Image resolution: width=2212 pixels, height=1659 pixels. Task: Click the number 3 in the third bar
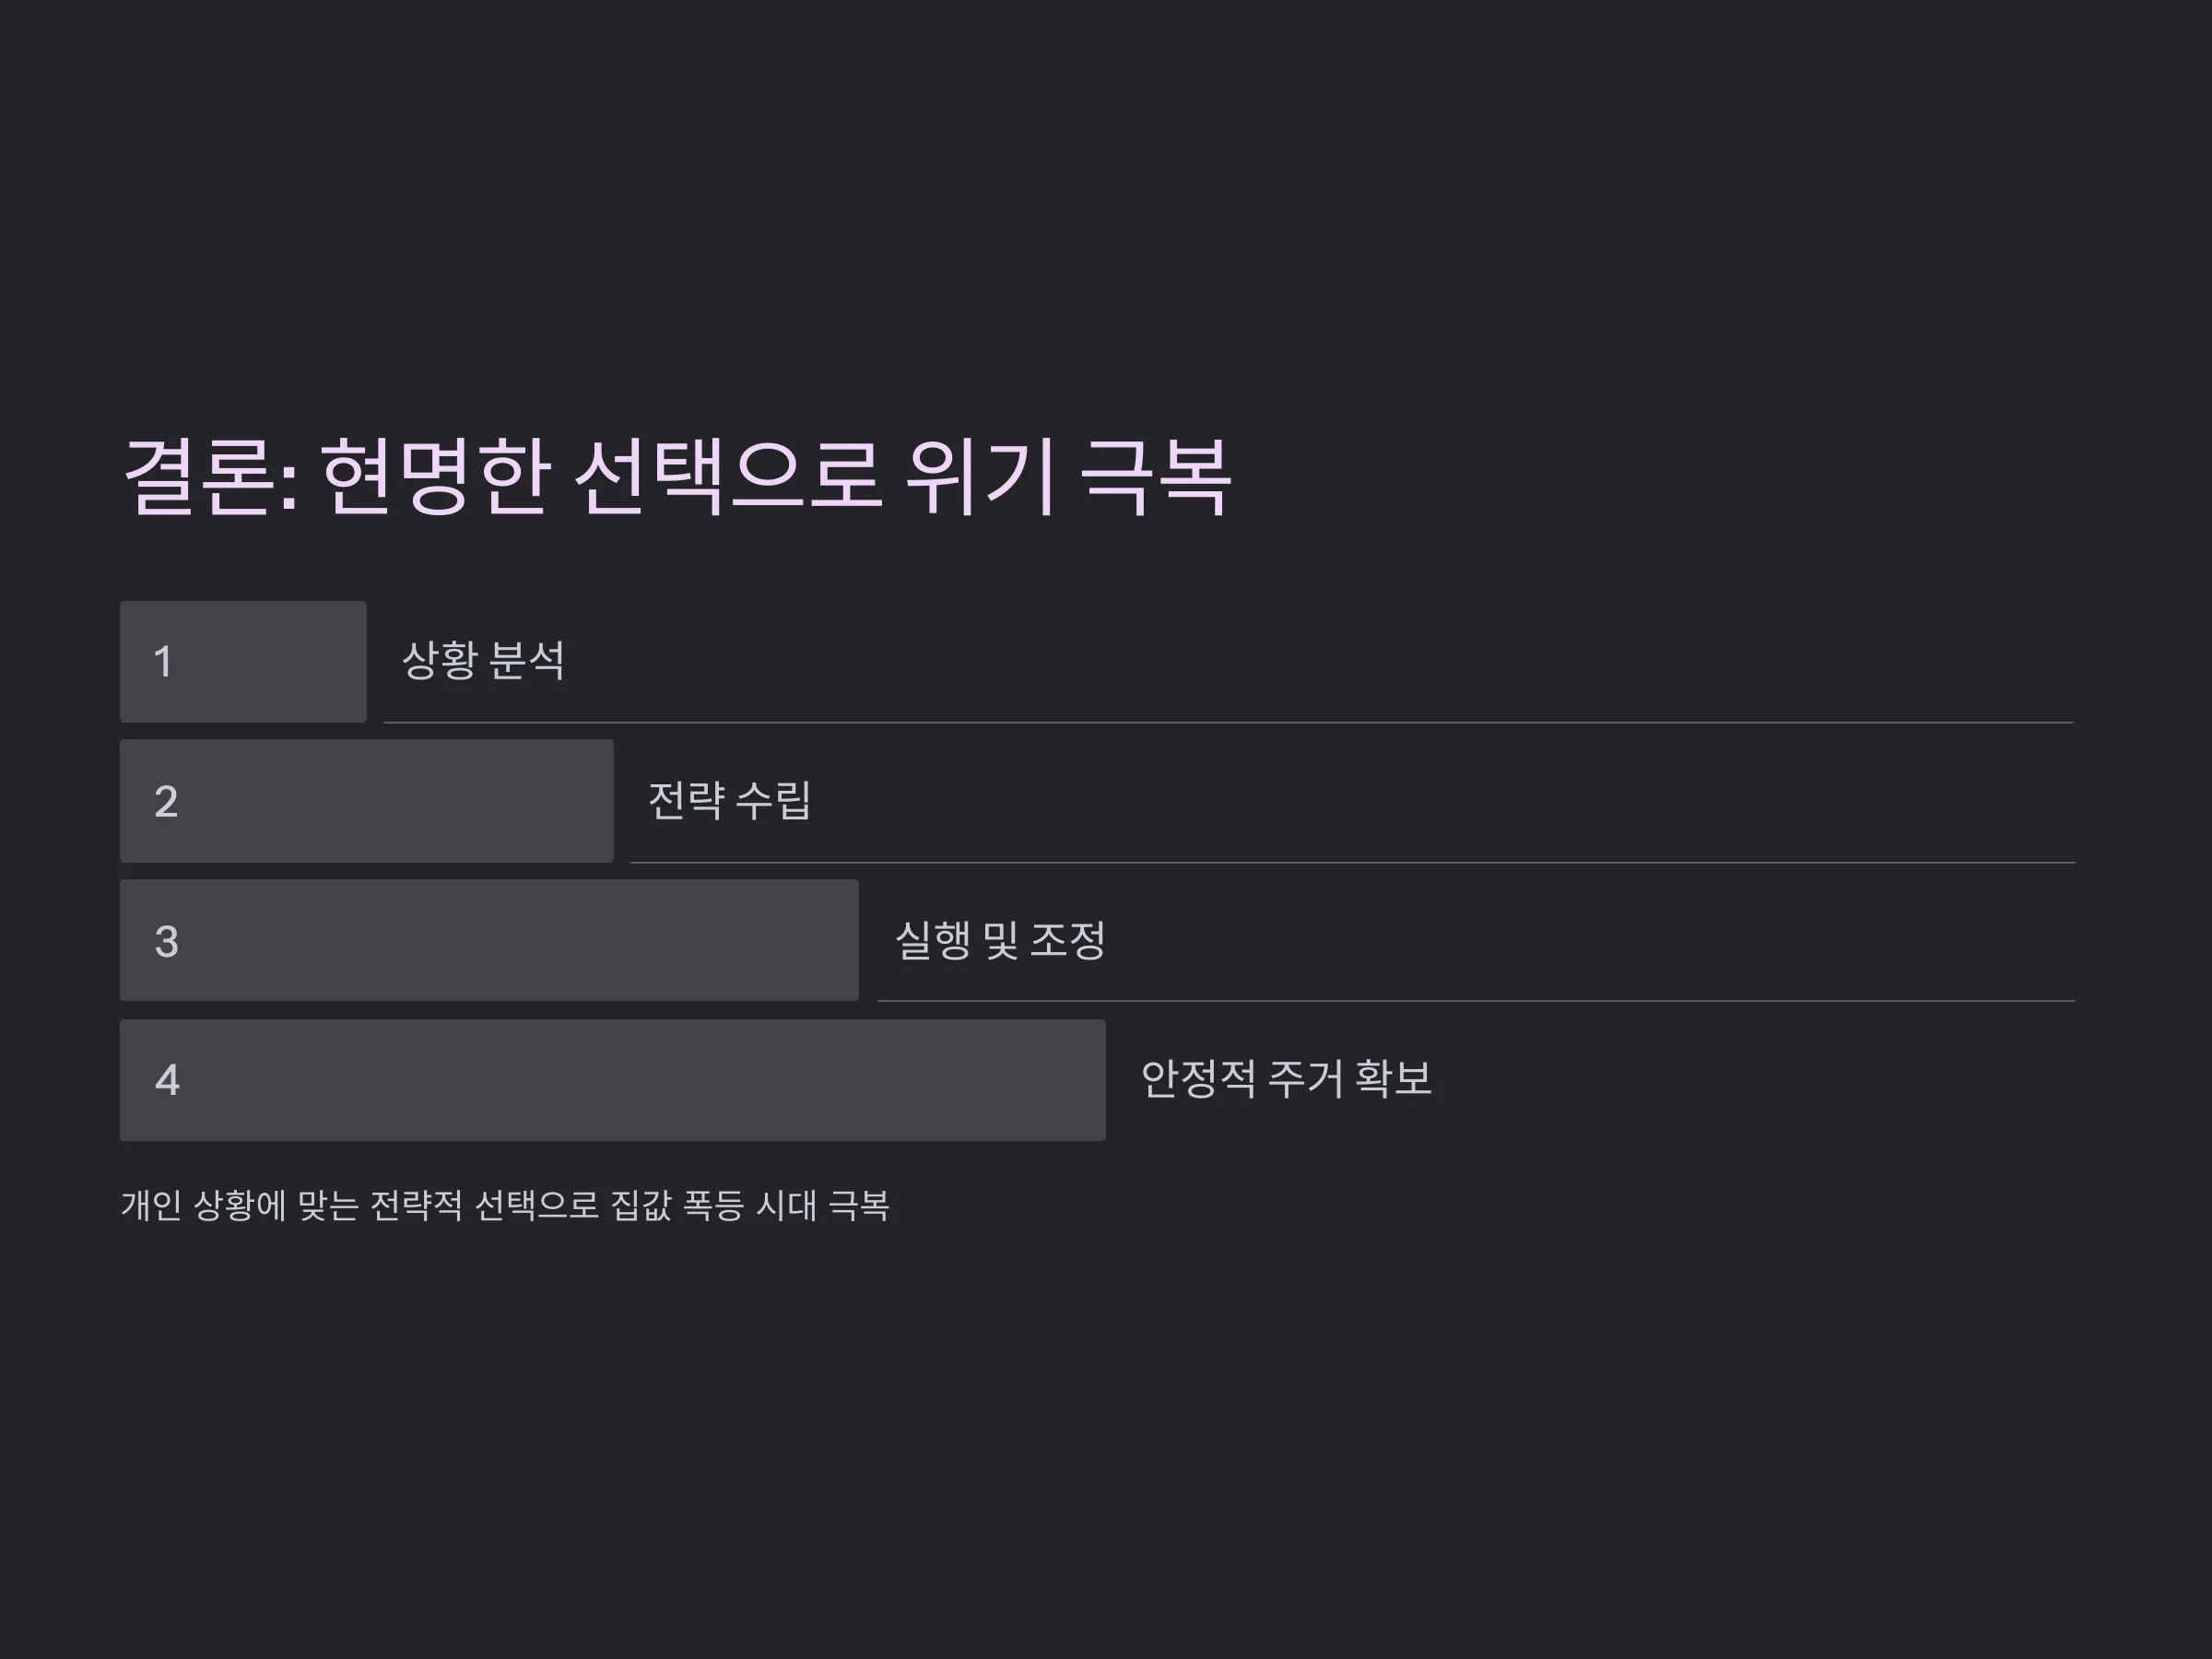(166, 942)
